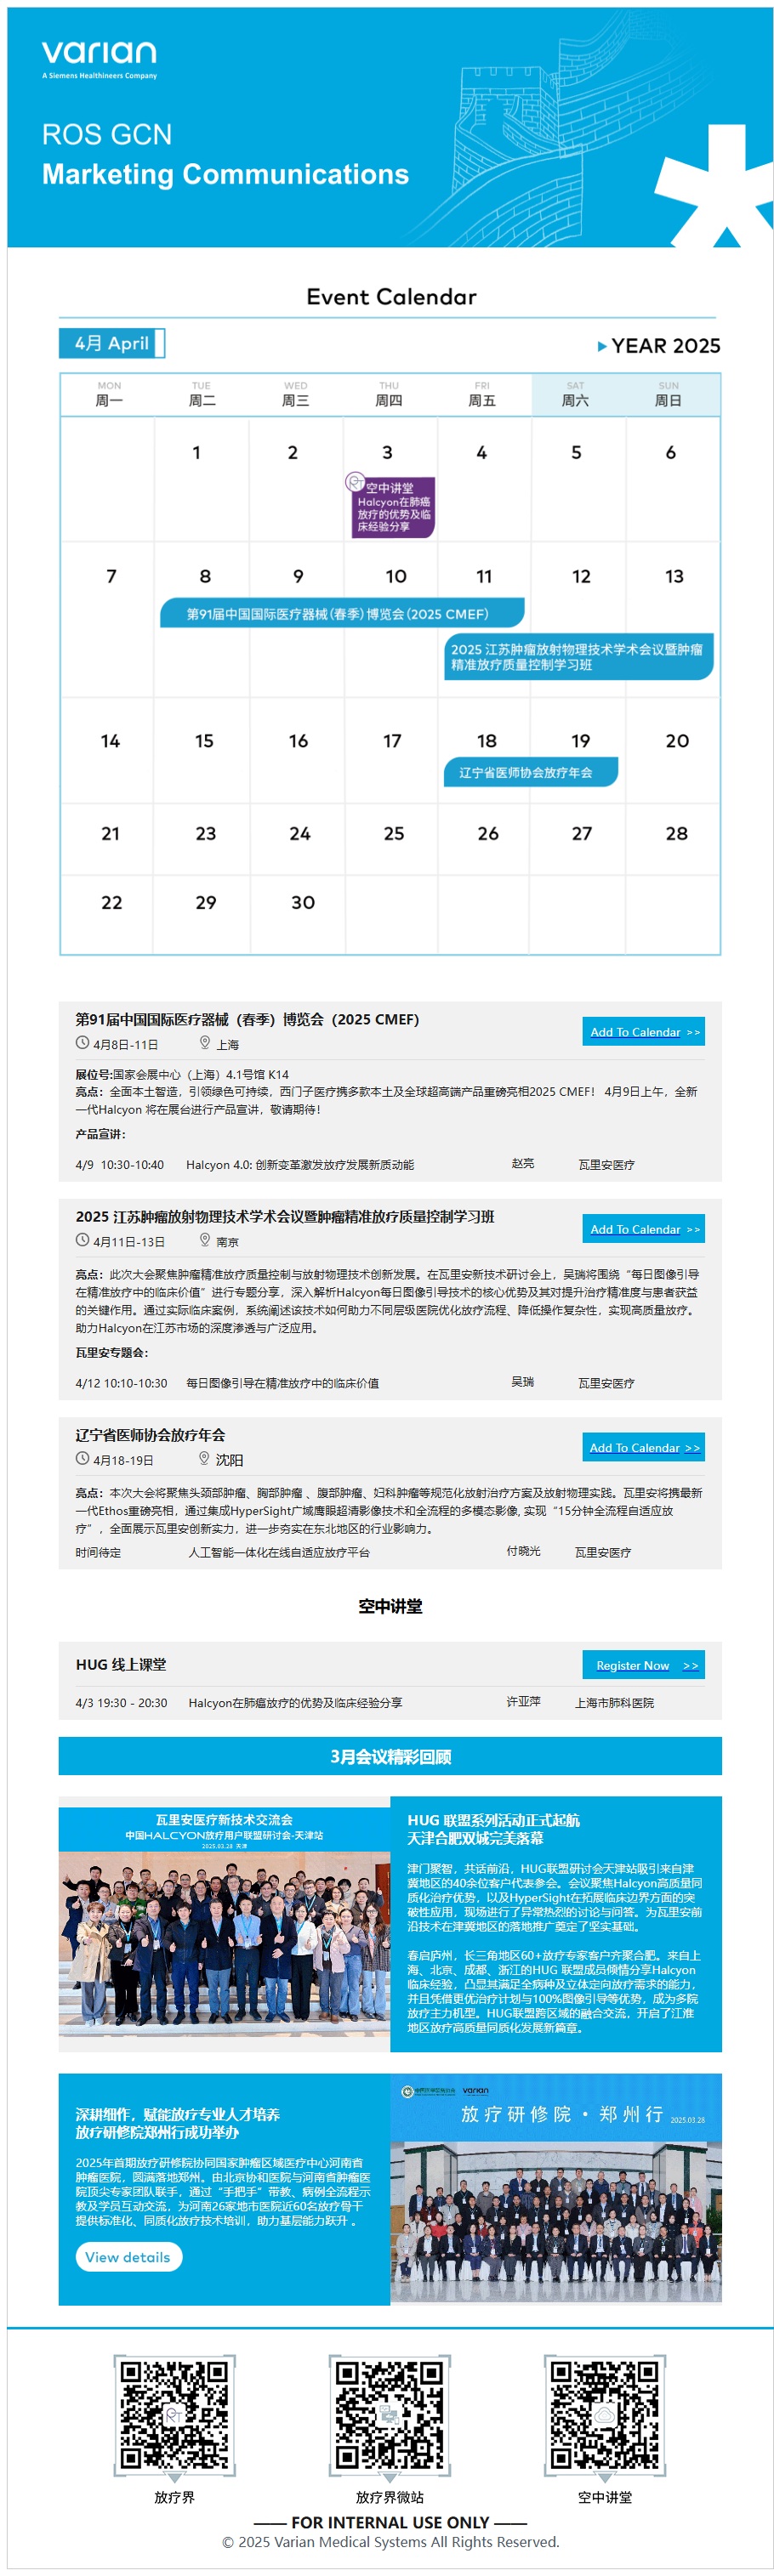Click the session time 4/9 10:30-10:40
This screenshot has width=774, height=2576.
[x=119, y=1164]
